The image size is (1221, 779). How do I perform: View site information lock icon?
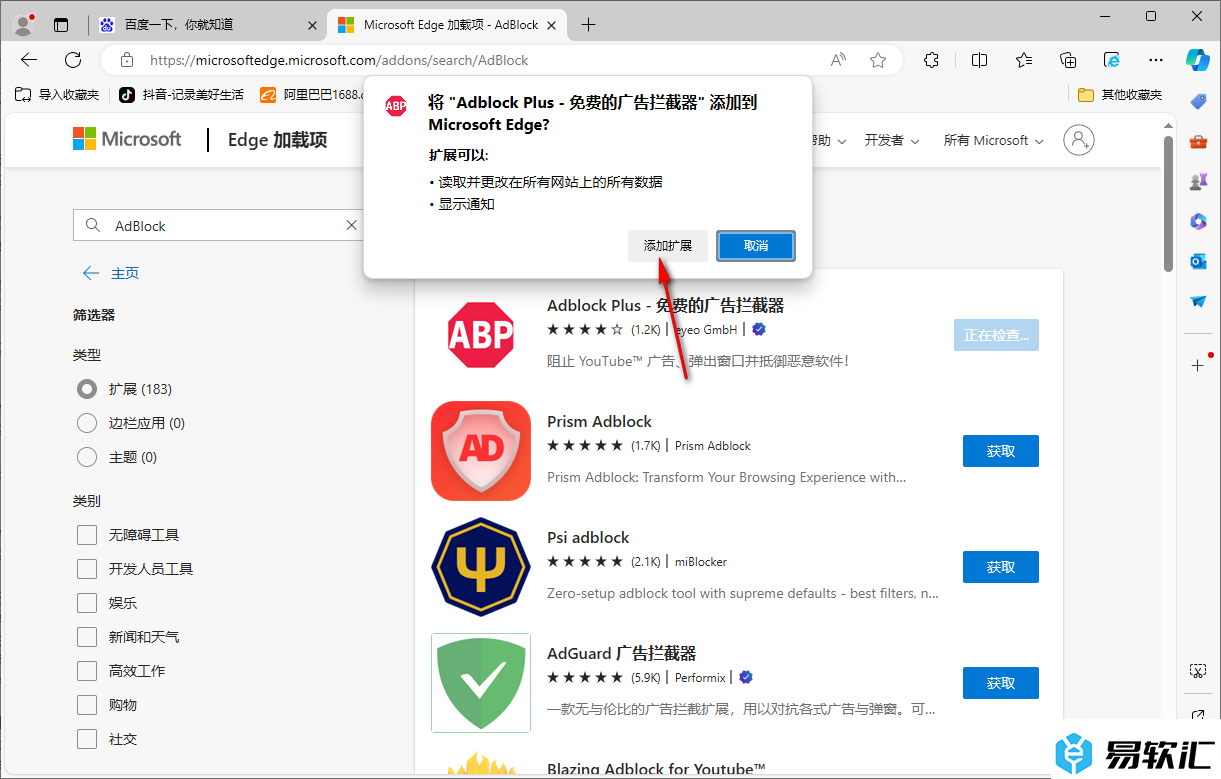(127, 60)
